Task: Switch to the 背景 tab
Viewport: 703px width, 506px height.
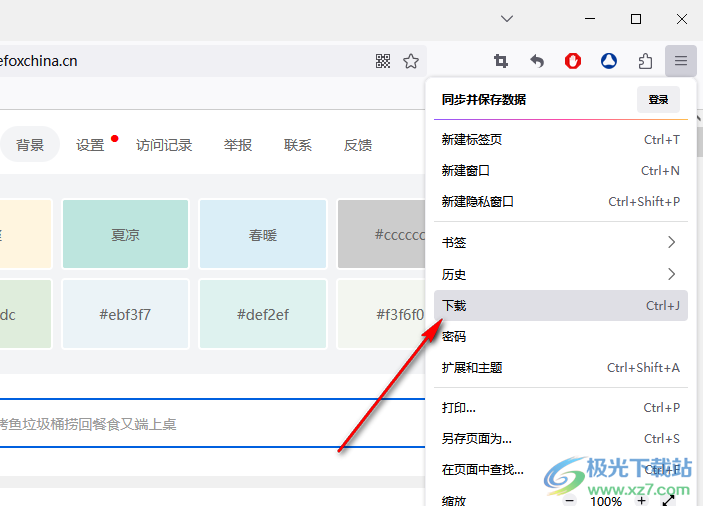Action: click(x=30, y=145)
